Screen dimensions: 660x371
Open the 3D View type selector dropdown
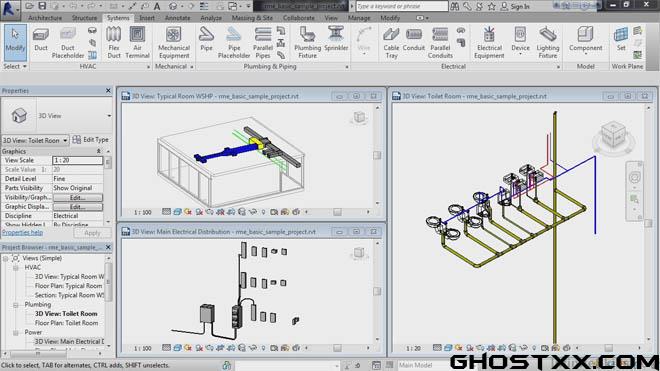click(x=109, y=115)
